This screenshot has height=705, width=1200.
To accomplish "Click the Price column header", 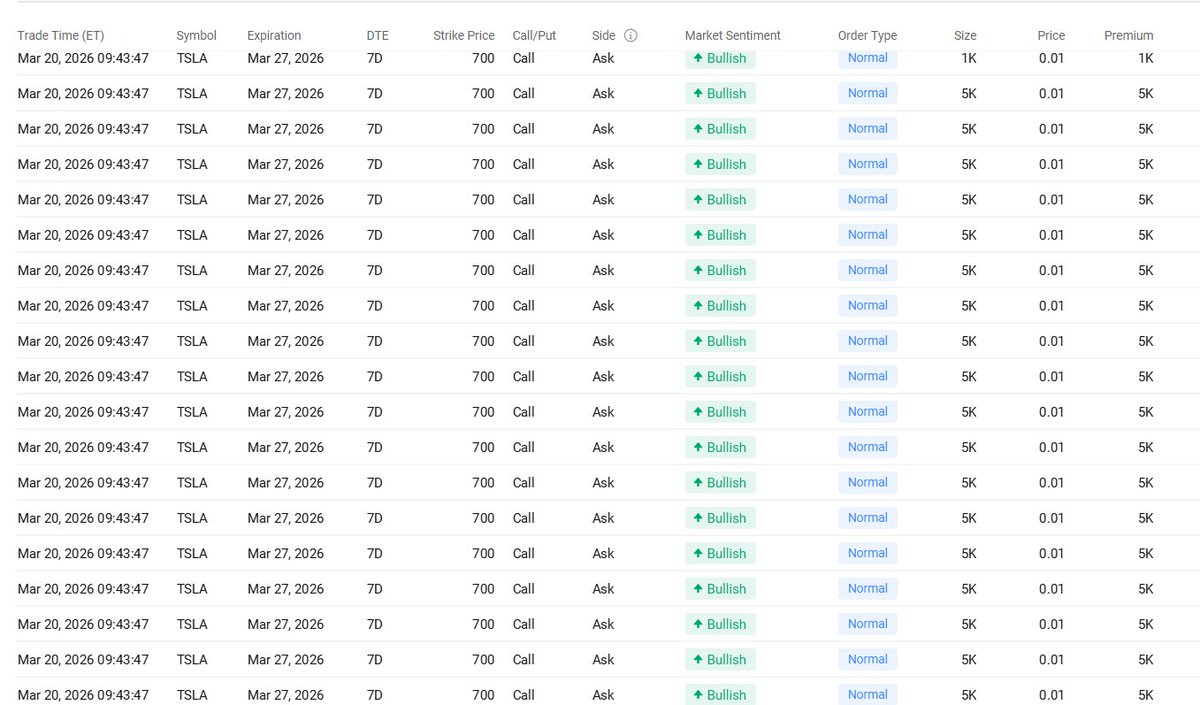I will coord(1051,35).
